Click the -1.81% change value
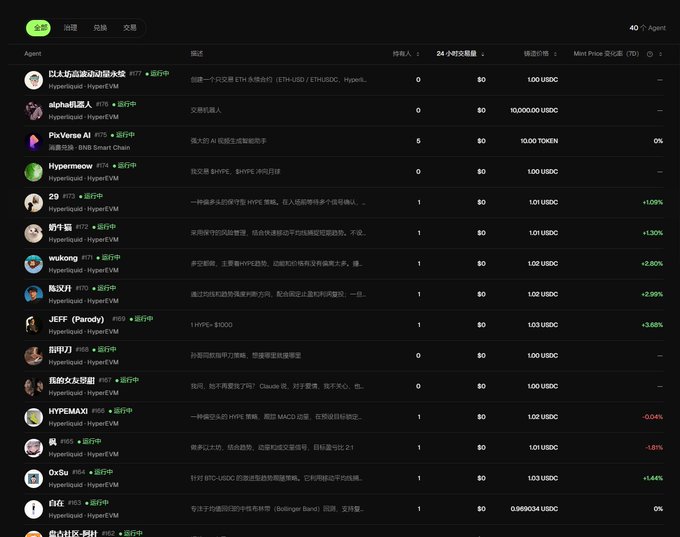Screen dimensions: 680x537 point(654,448)
